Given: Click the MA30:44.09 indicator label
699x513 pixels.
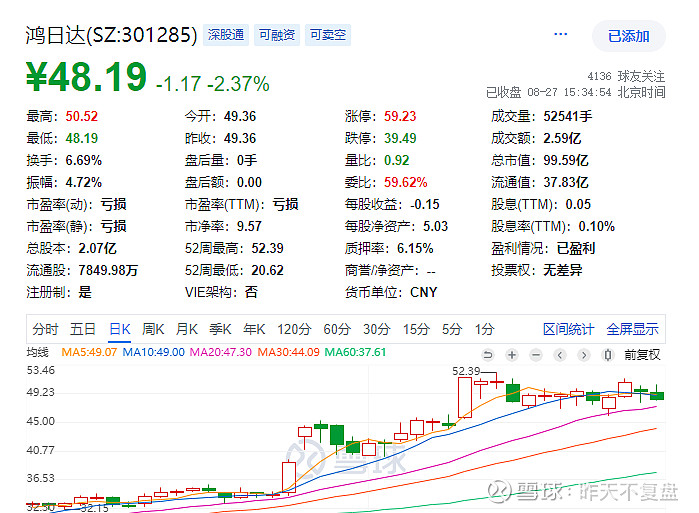Looking at the screenshot, I should coord(288,352).
